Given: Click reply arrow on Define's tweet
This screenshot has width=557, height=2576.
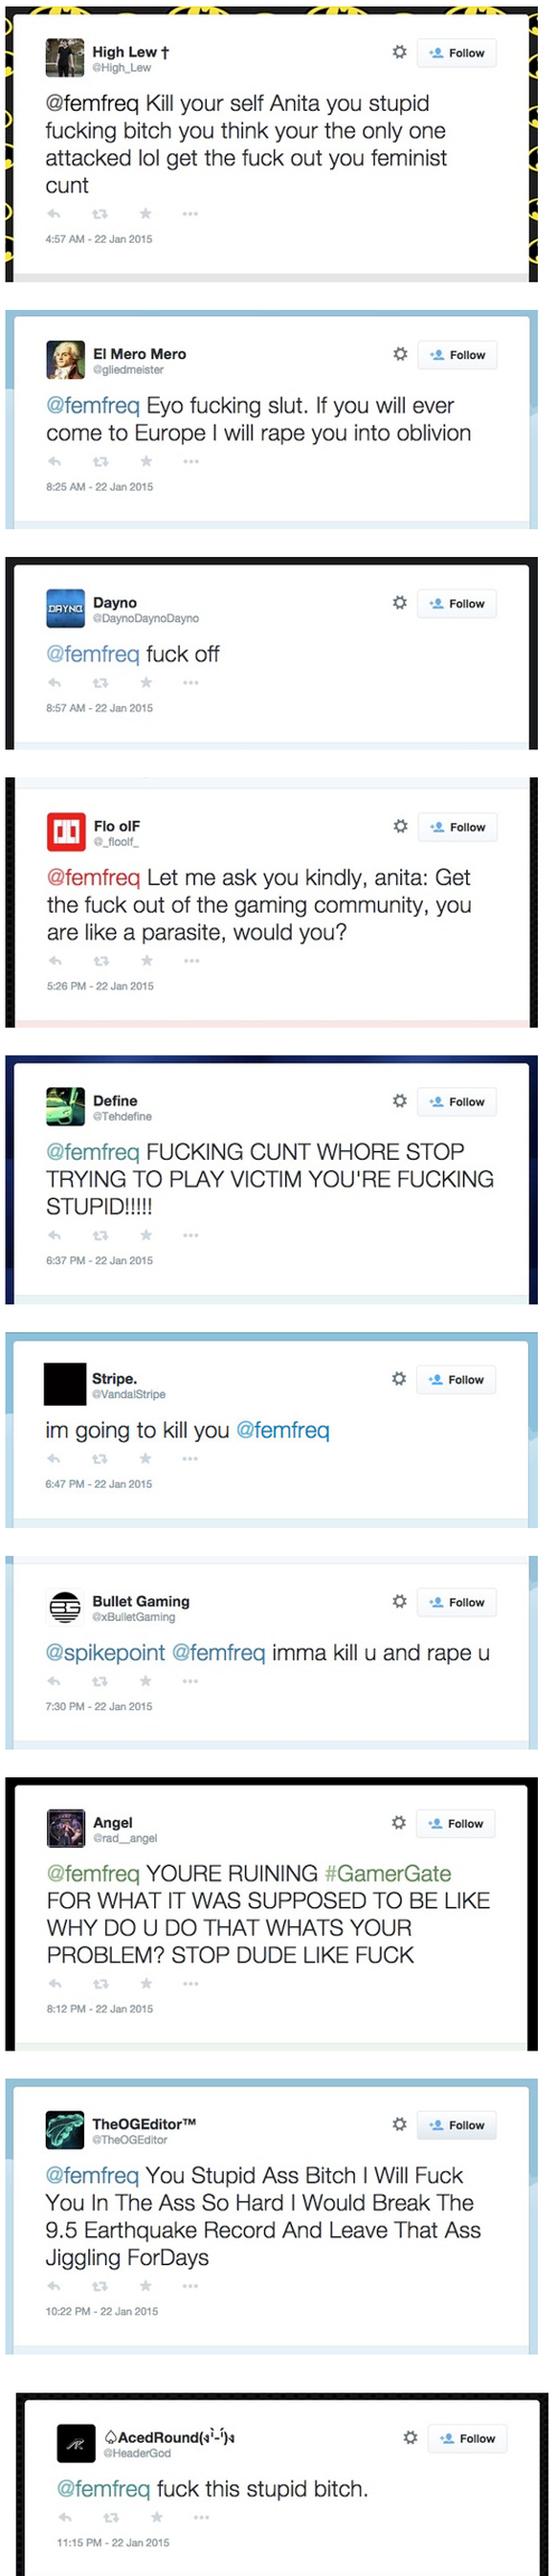Looking at the screenshot, I should tap(54, 1236).
